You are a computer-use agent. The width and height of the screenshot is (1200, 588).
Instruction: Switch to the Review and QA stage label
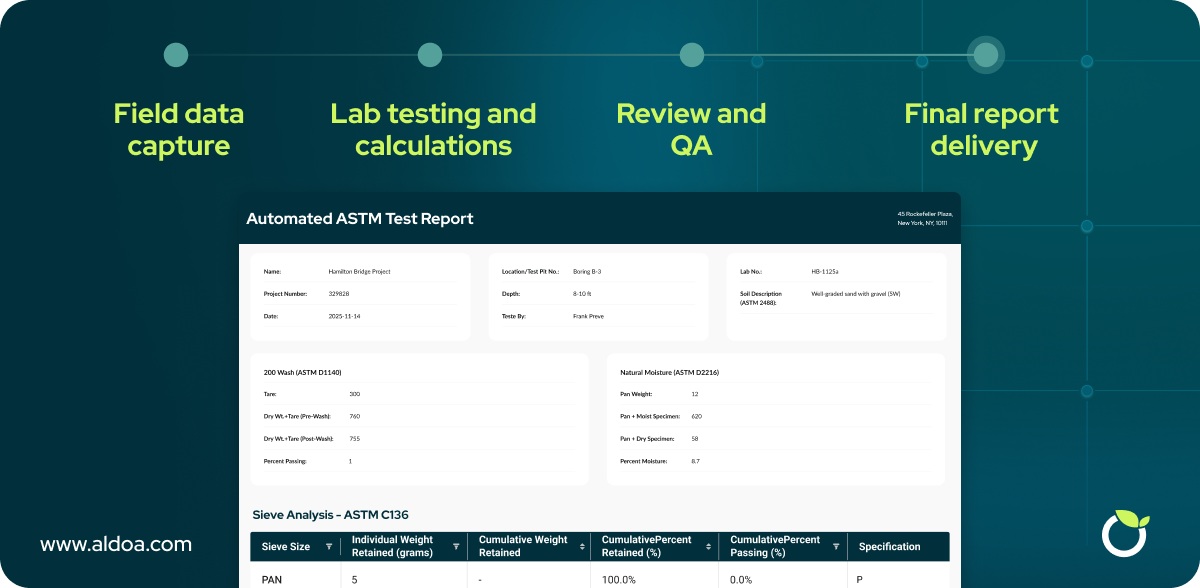[x=691, y=128]
